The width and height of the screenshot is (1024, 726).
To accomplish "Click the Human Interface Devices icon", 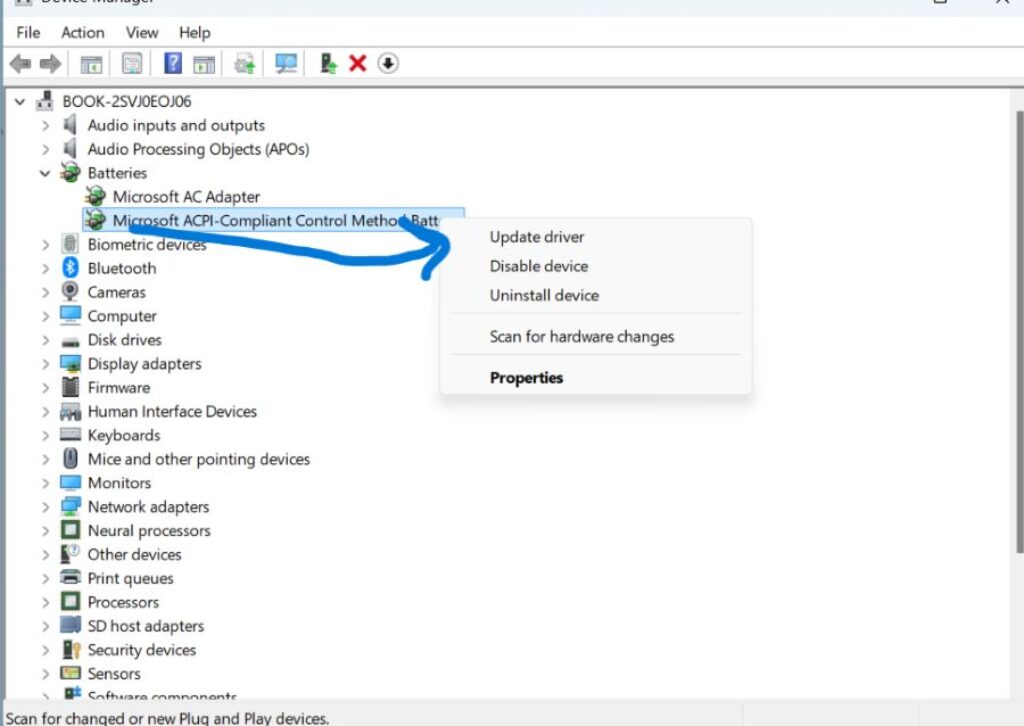I will tap(70, 411).
